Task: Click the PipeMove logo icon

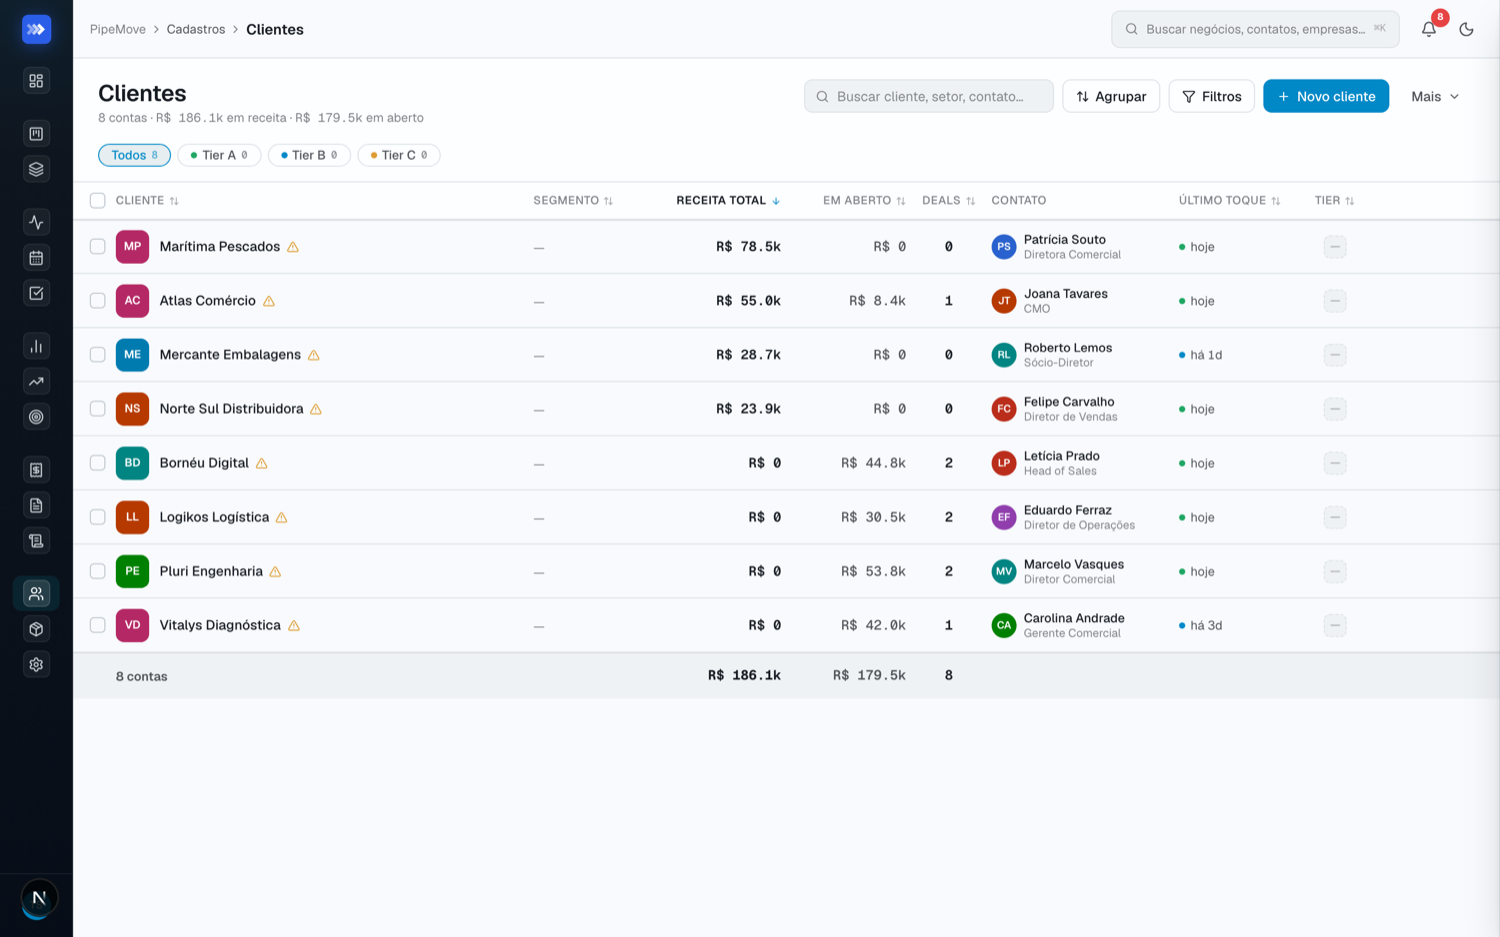Action: (36, 29)
